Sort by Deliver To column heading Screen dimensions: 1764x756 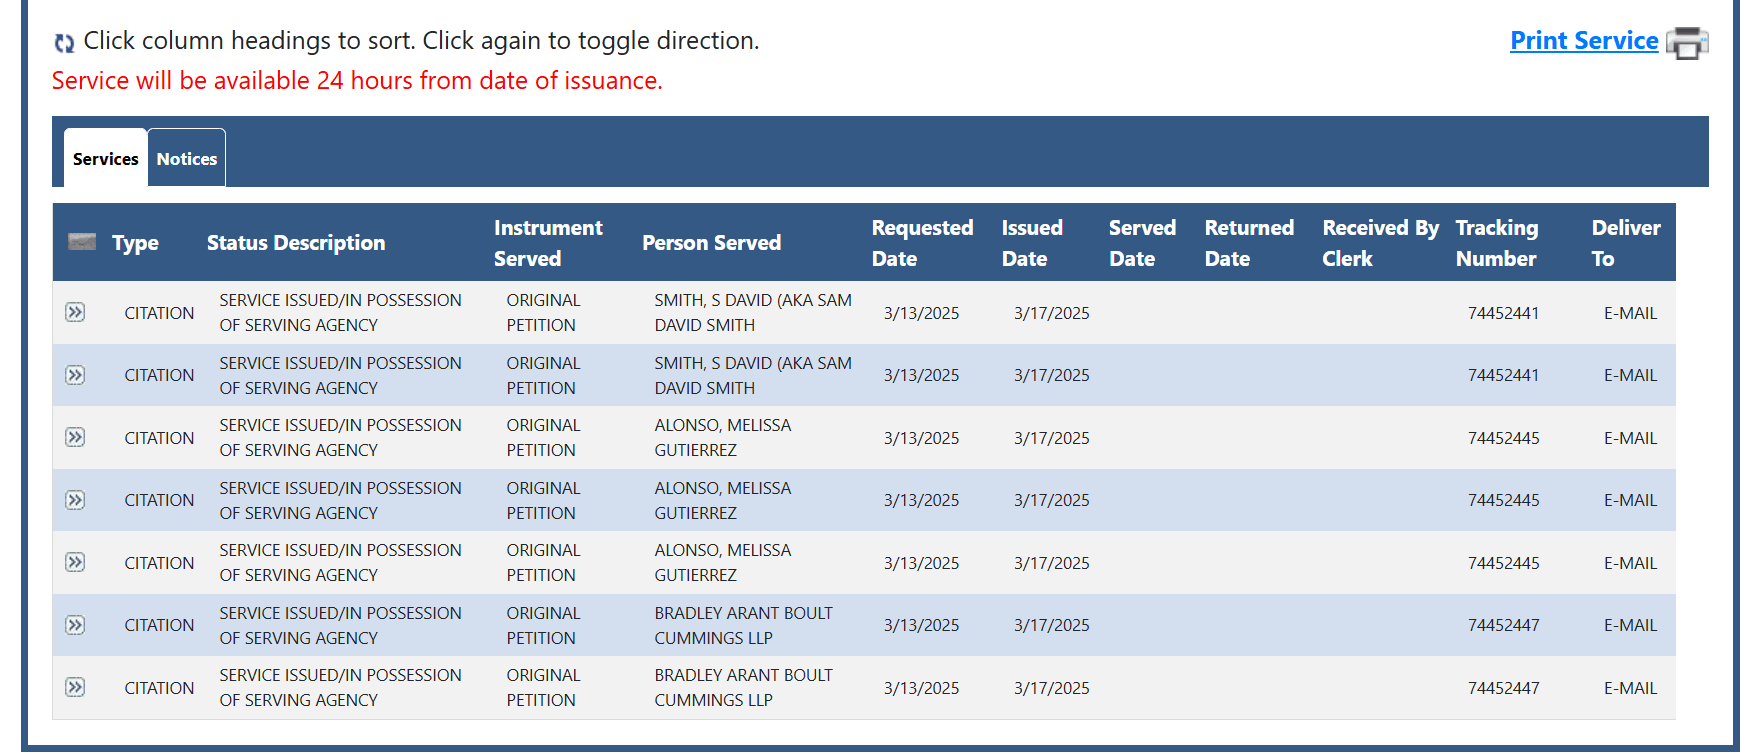coord(1626,243)
